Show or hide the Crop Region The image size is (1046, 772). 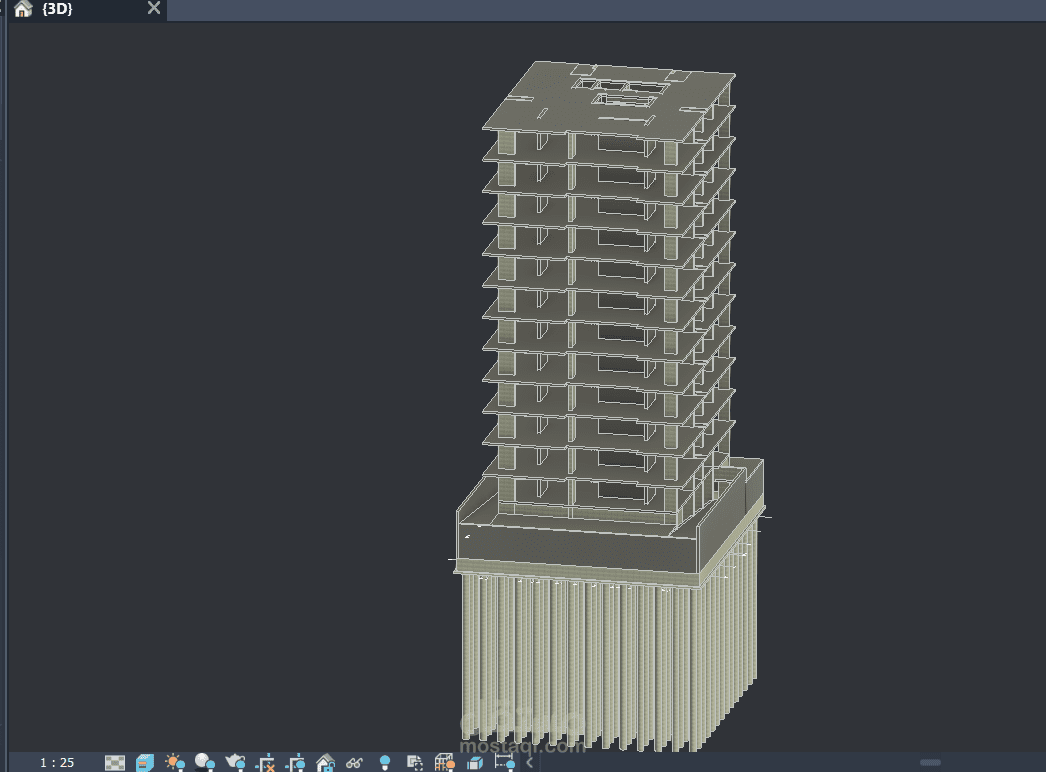(x=295, y=762)
